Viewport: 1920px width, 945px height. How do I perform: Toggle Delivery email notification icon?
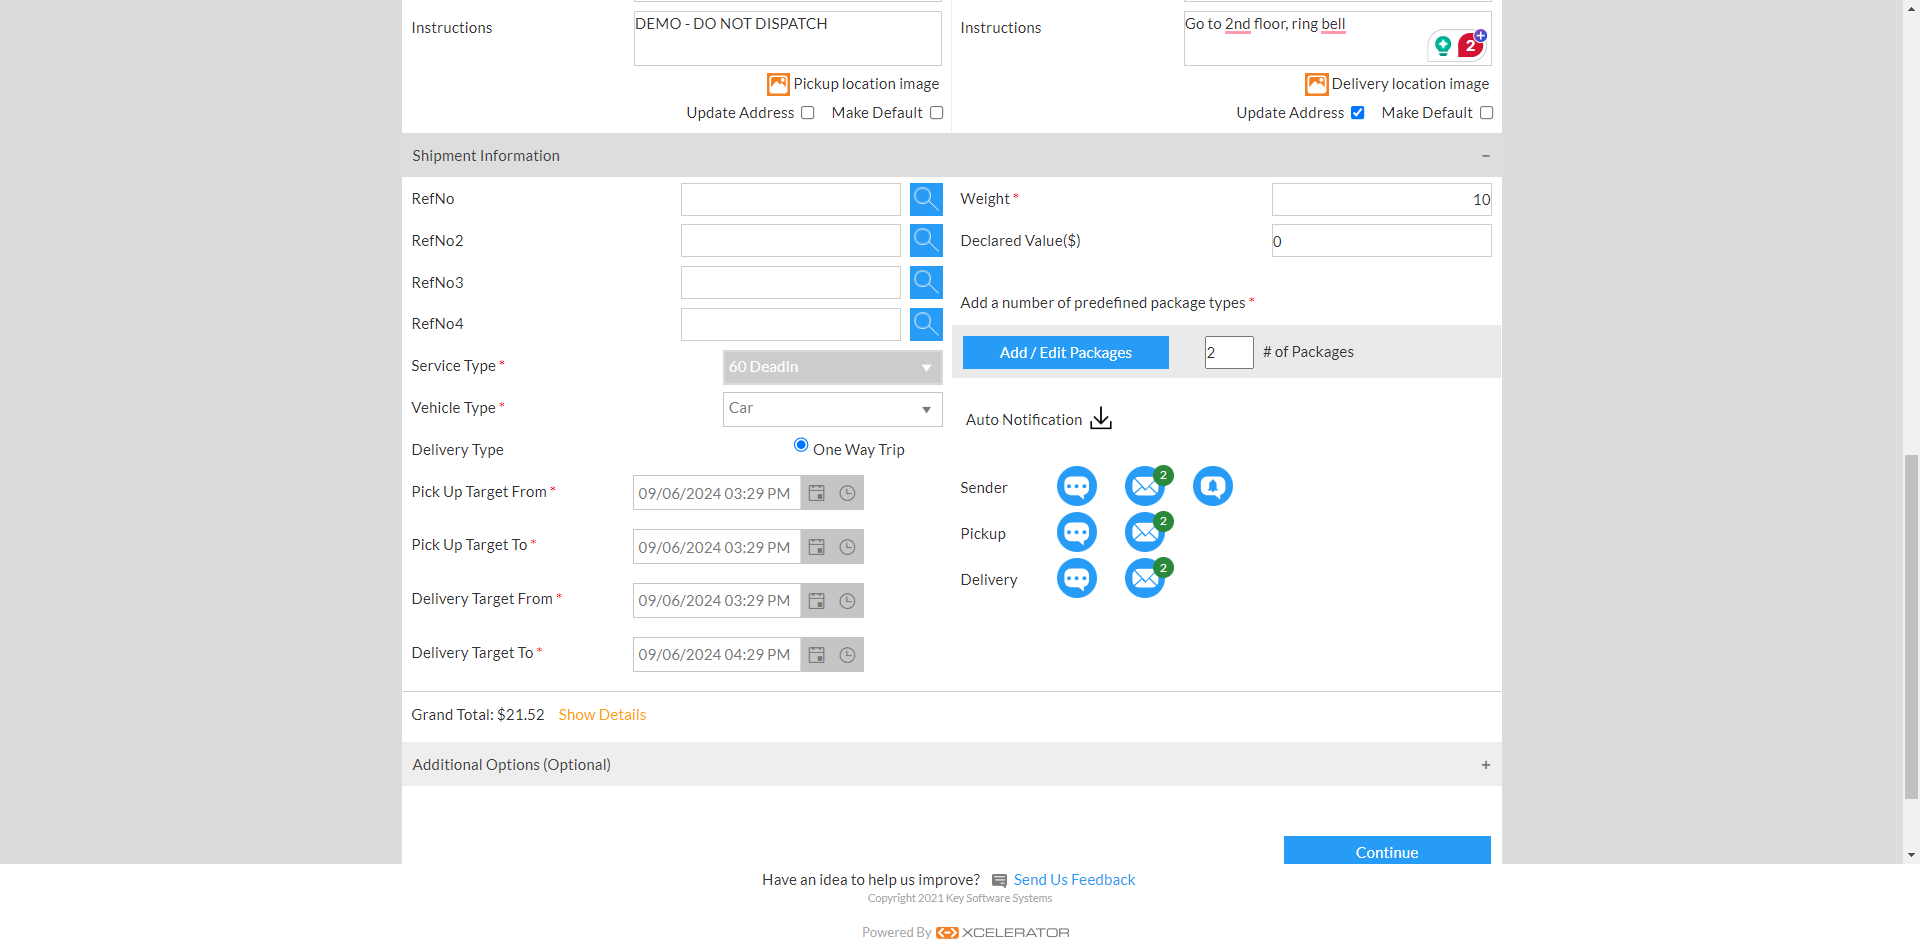pos(1145,579)
